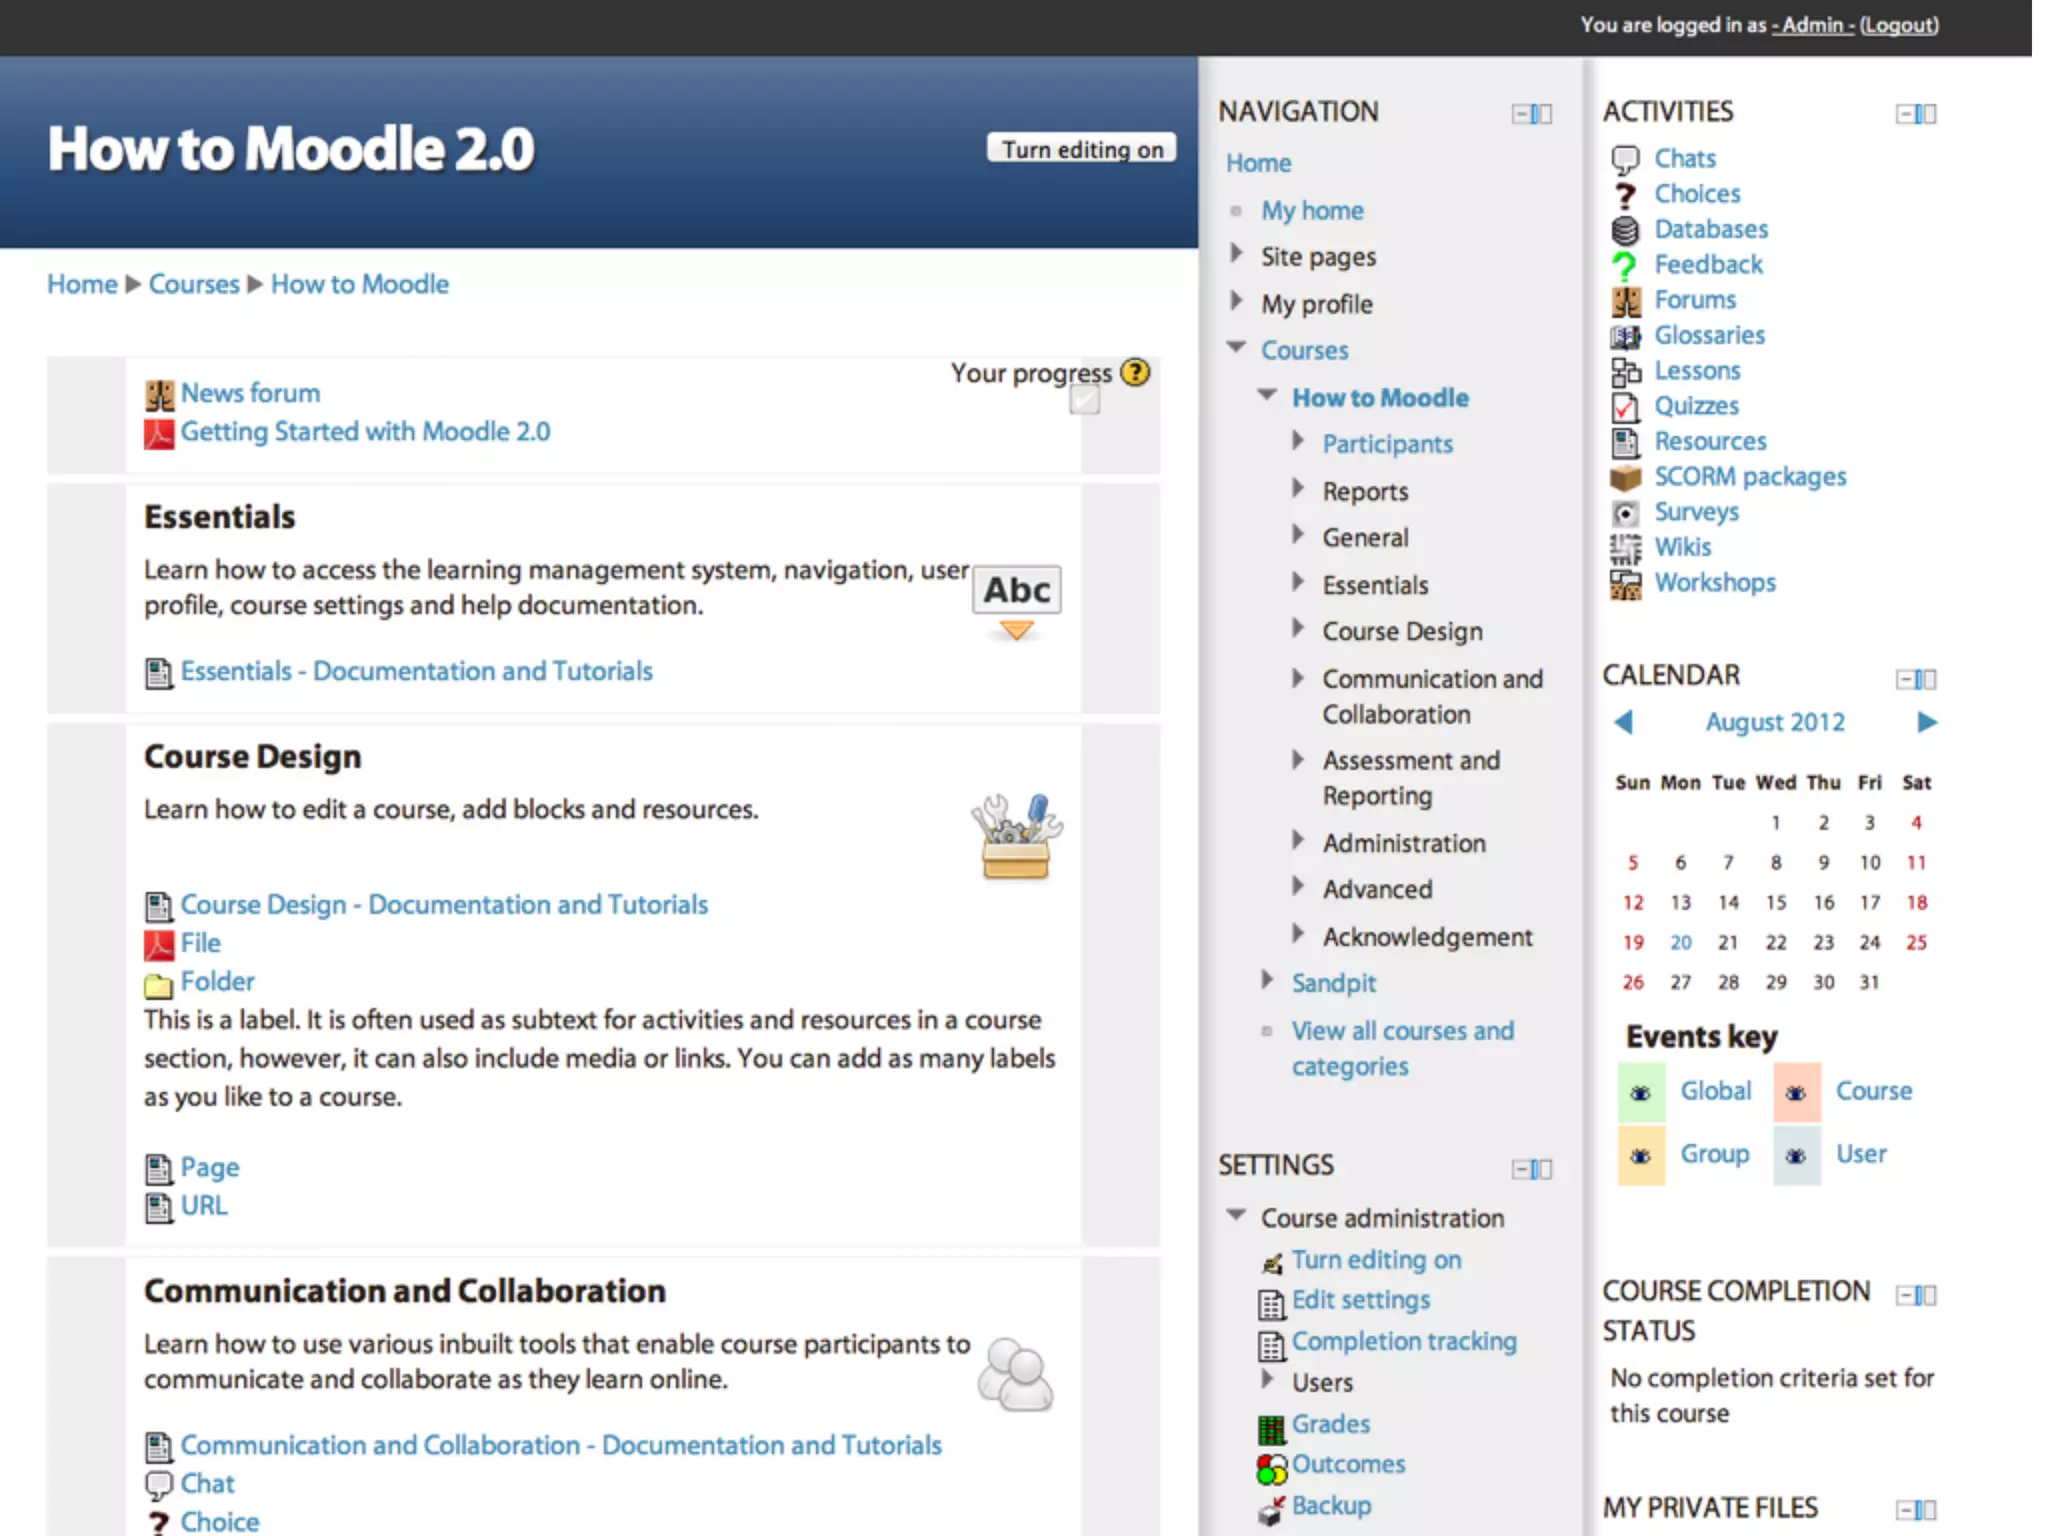Image resolution: width=2048 pixels, height=1536 pixels.
Task: Go to next month in calendar
Action: (1927, 722)
